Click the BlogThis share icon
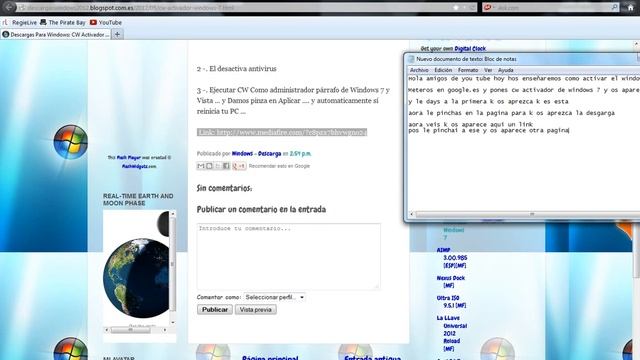This screenshot has width=640, height=360. click(x=209, y=166)
